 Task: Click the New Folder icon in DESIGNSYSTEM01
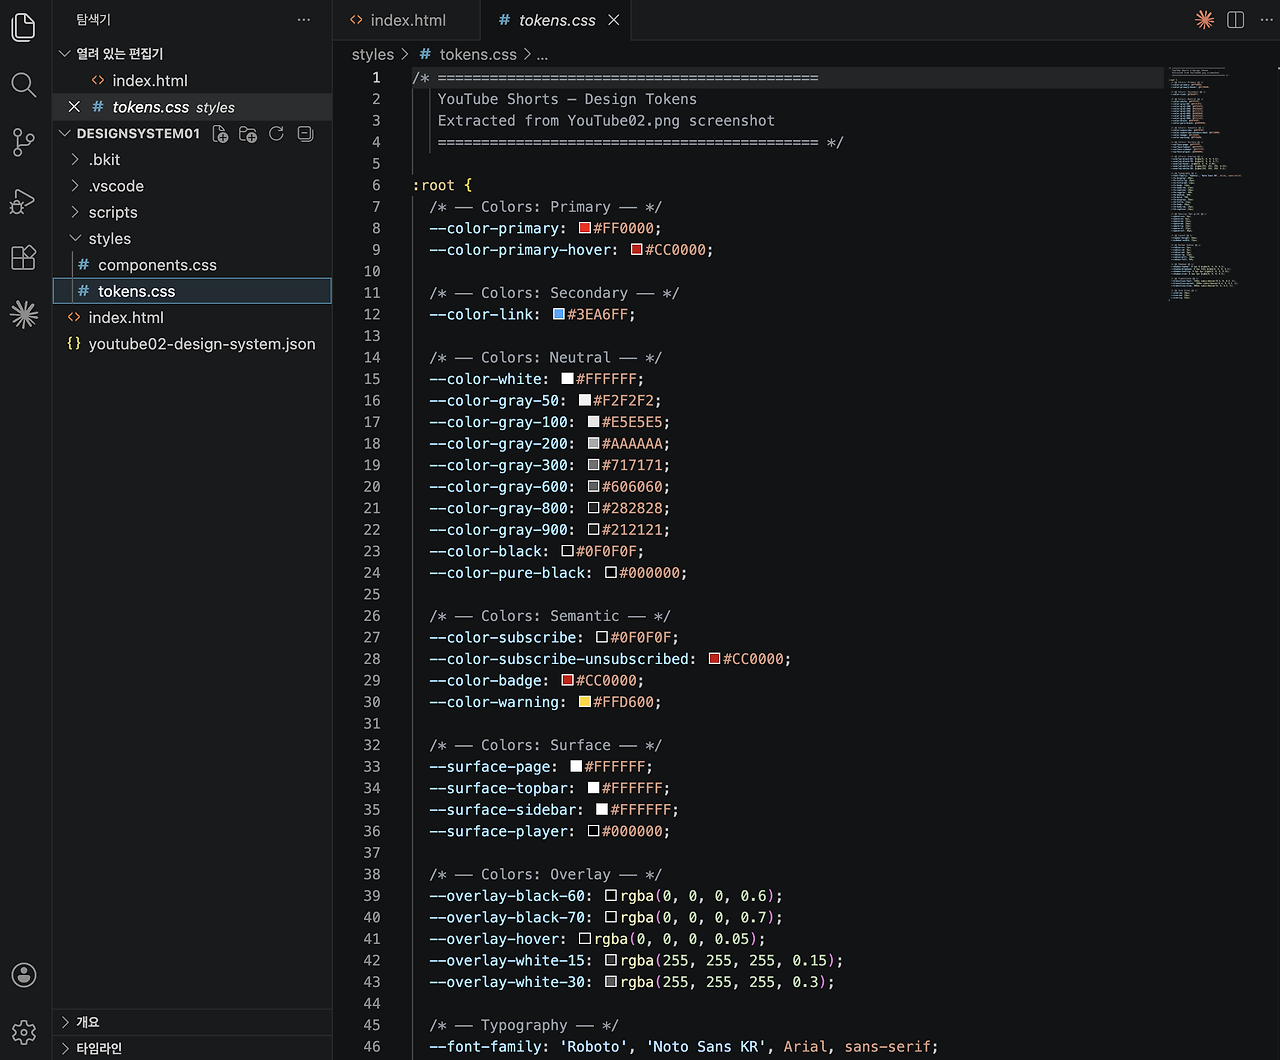click(248, 134)
